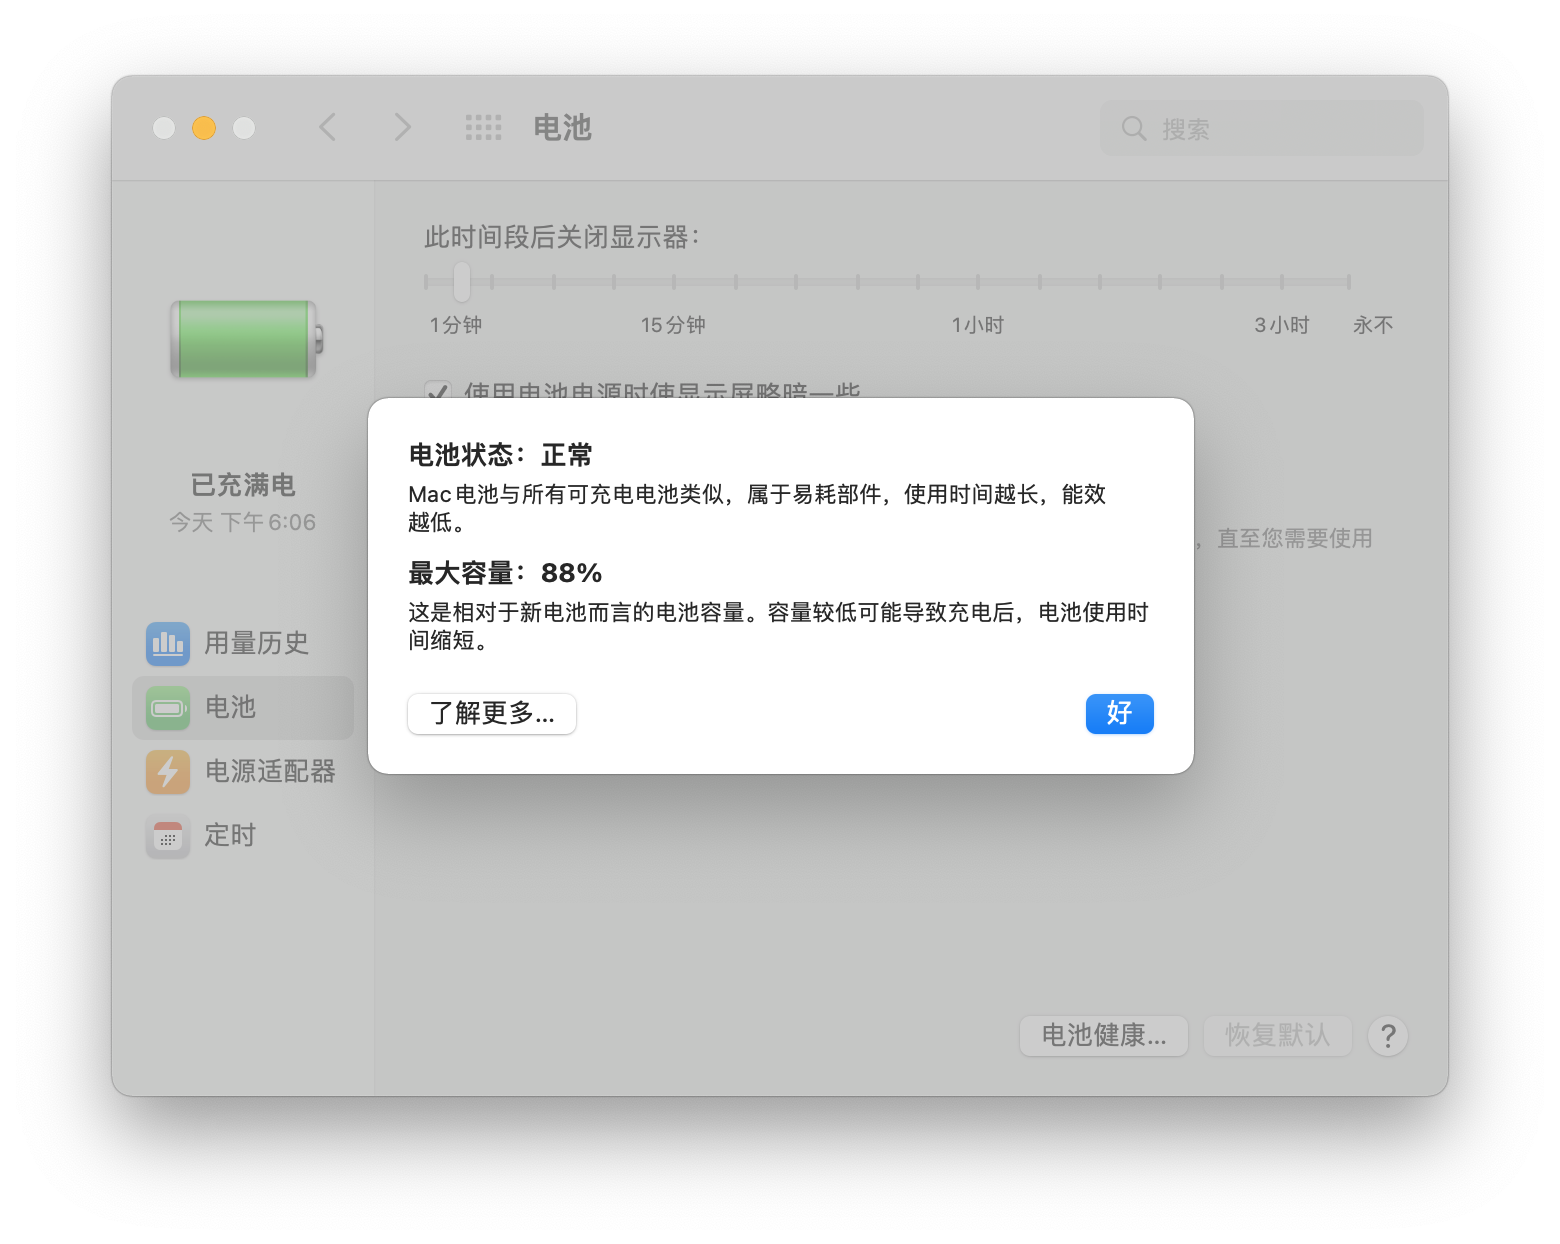Go forward with the right chevron
The width and height of the screenshot is (1560, 1244).
tap(402, 128)
